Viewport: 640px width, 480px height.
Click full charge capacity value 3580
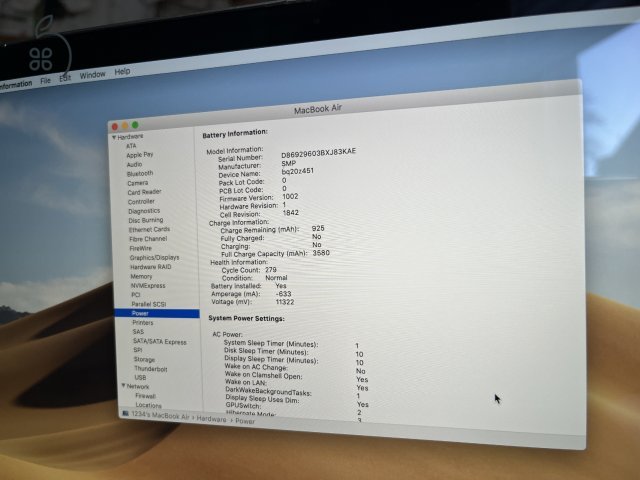click(321, 253)
